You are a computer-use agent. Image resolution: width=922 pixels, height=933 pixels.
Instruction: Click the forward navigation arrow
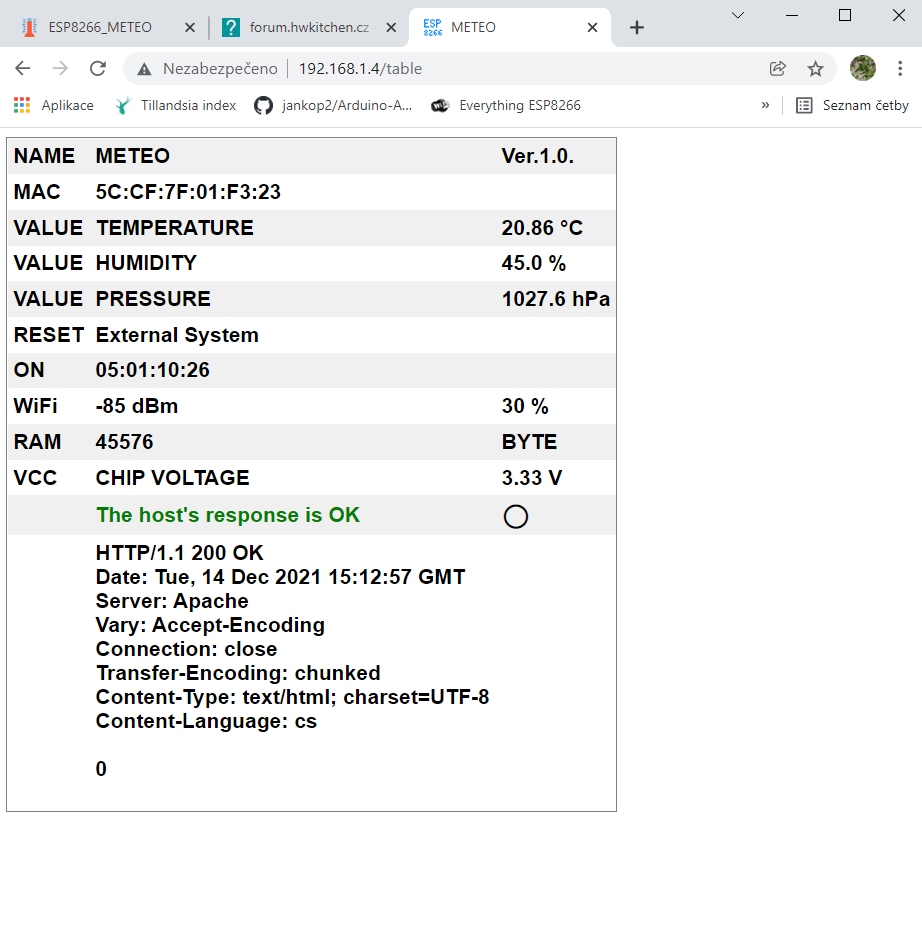[x=60, y=68]
